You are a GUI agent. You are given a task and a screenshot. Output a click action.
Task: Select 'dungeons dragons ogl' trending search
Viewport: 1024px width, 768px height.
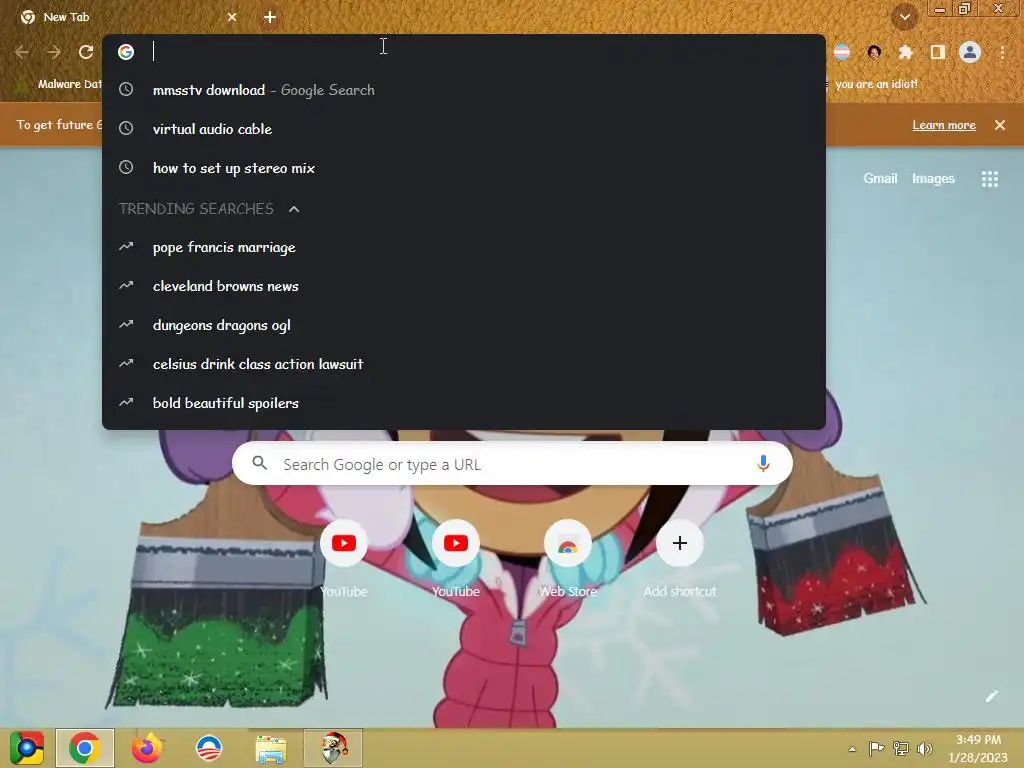point(464,325)
